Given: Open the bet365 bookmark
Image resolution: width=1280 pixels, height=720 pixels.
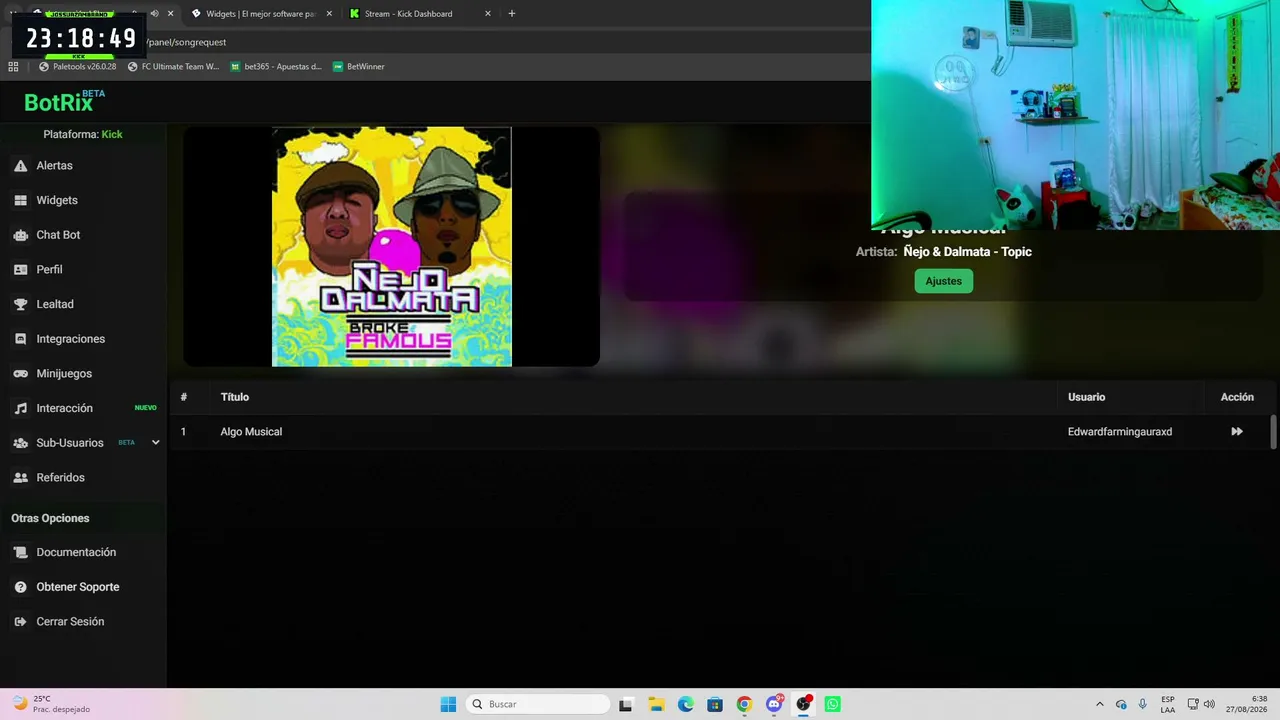Looking at the screenshot, I should 276,67.
